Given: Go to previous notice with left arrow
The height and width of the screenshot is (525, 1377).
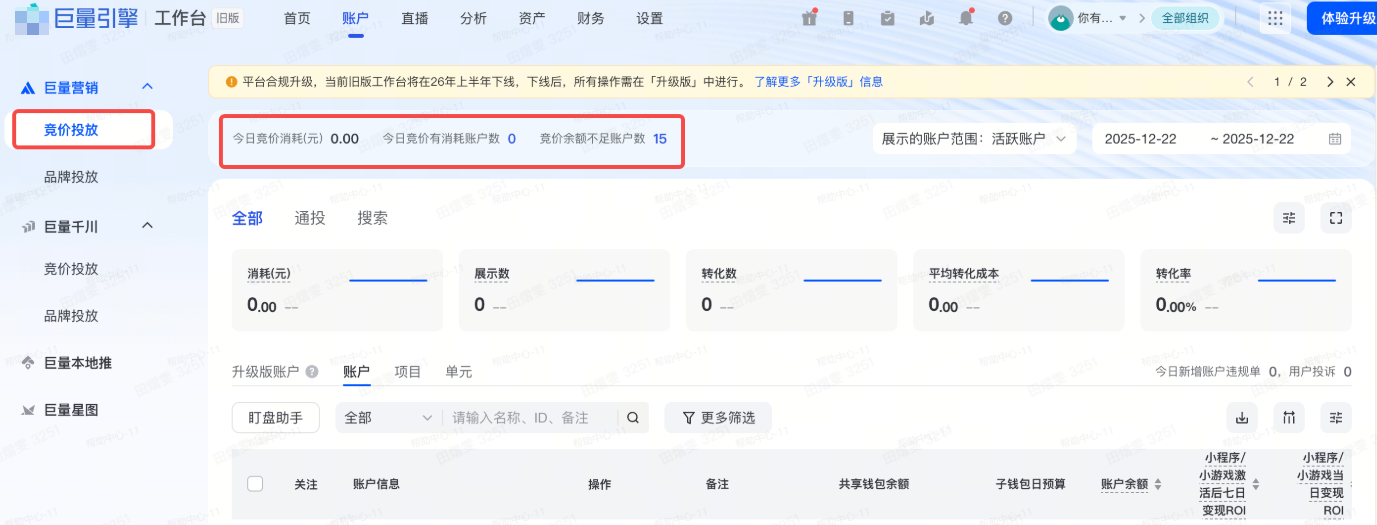Looking at the screenshot, I should pos(1250,82).
